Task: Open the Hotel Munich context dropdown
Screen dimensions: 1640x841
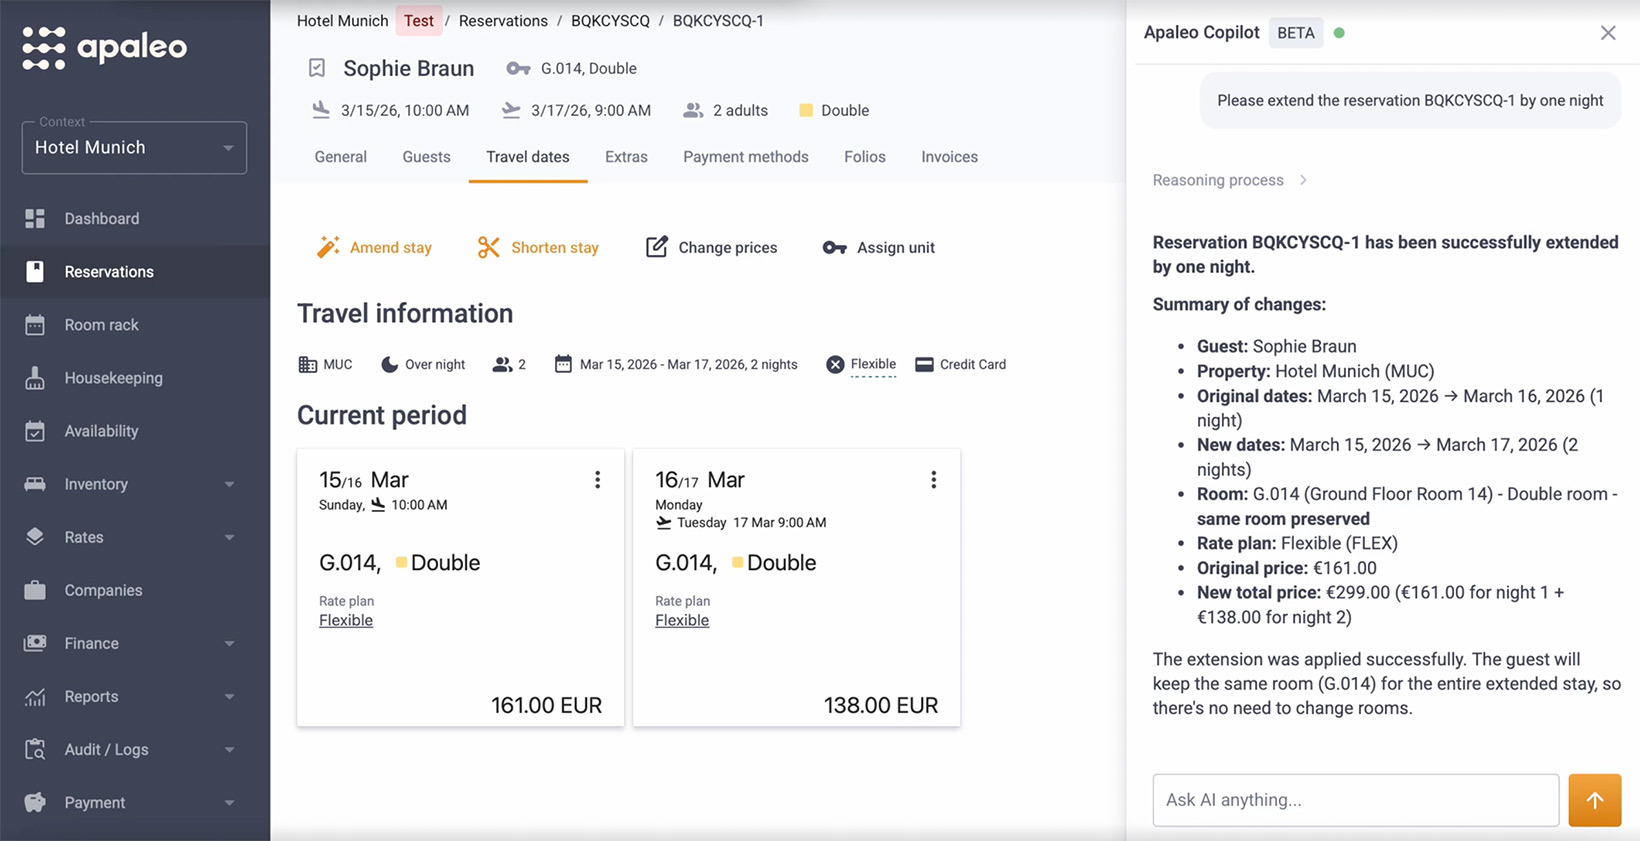Action: 134,148
